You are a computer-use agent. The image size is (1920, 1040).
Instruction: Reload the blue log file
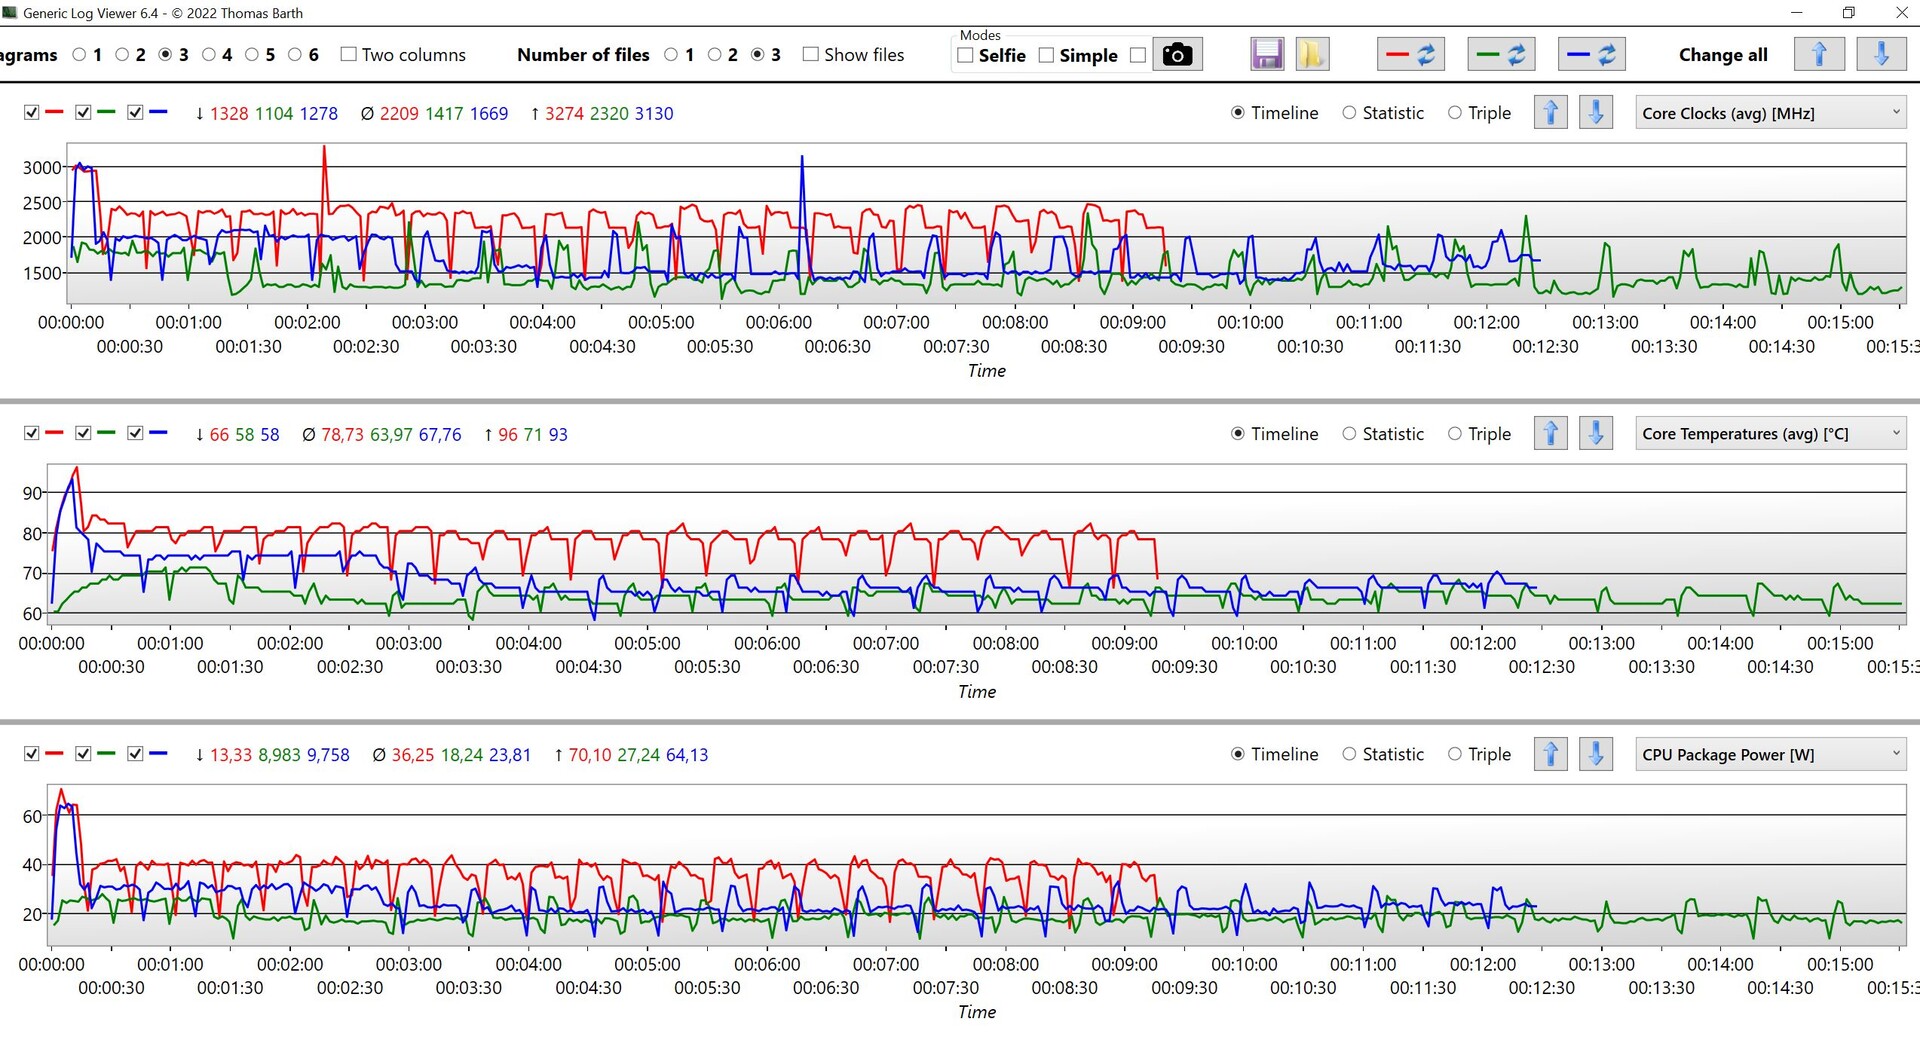click(1591, 55)
